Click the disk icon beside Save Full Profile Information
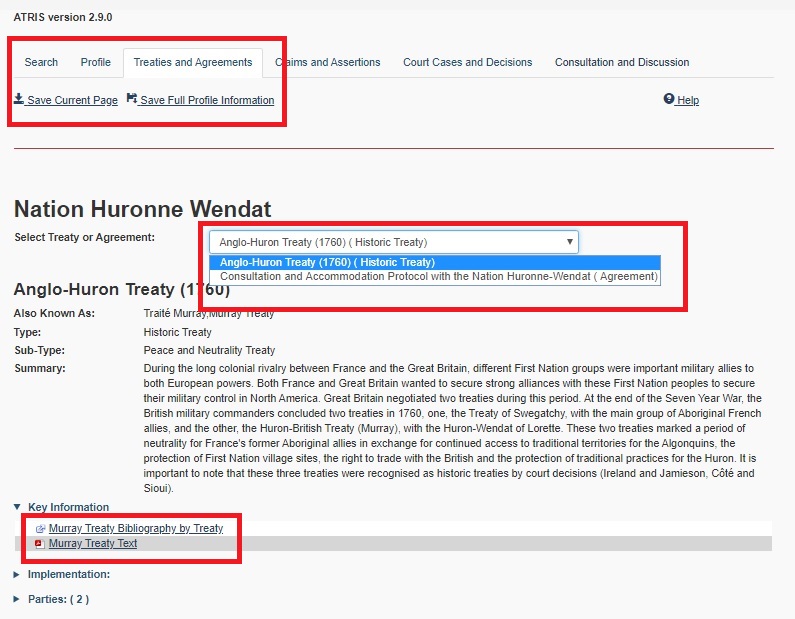This screenshot has height=619, width=795. 132,99
